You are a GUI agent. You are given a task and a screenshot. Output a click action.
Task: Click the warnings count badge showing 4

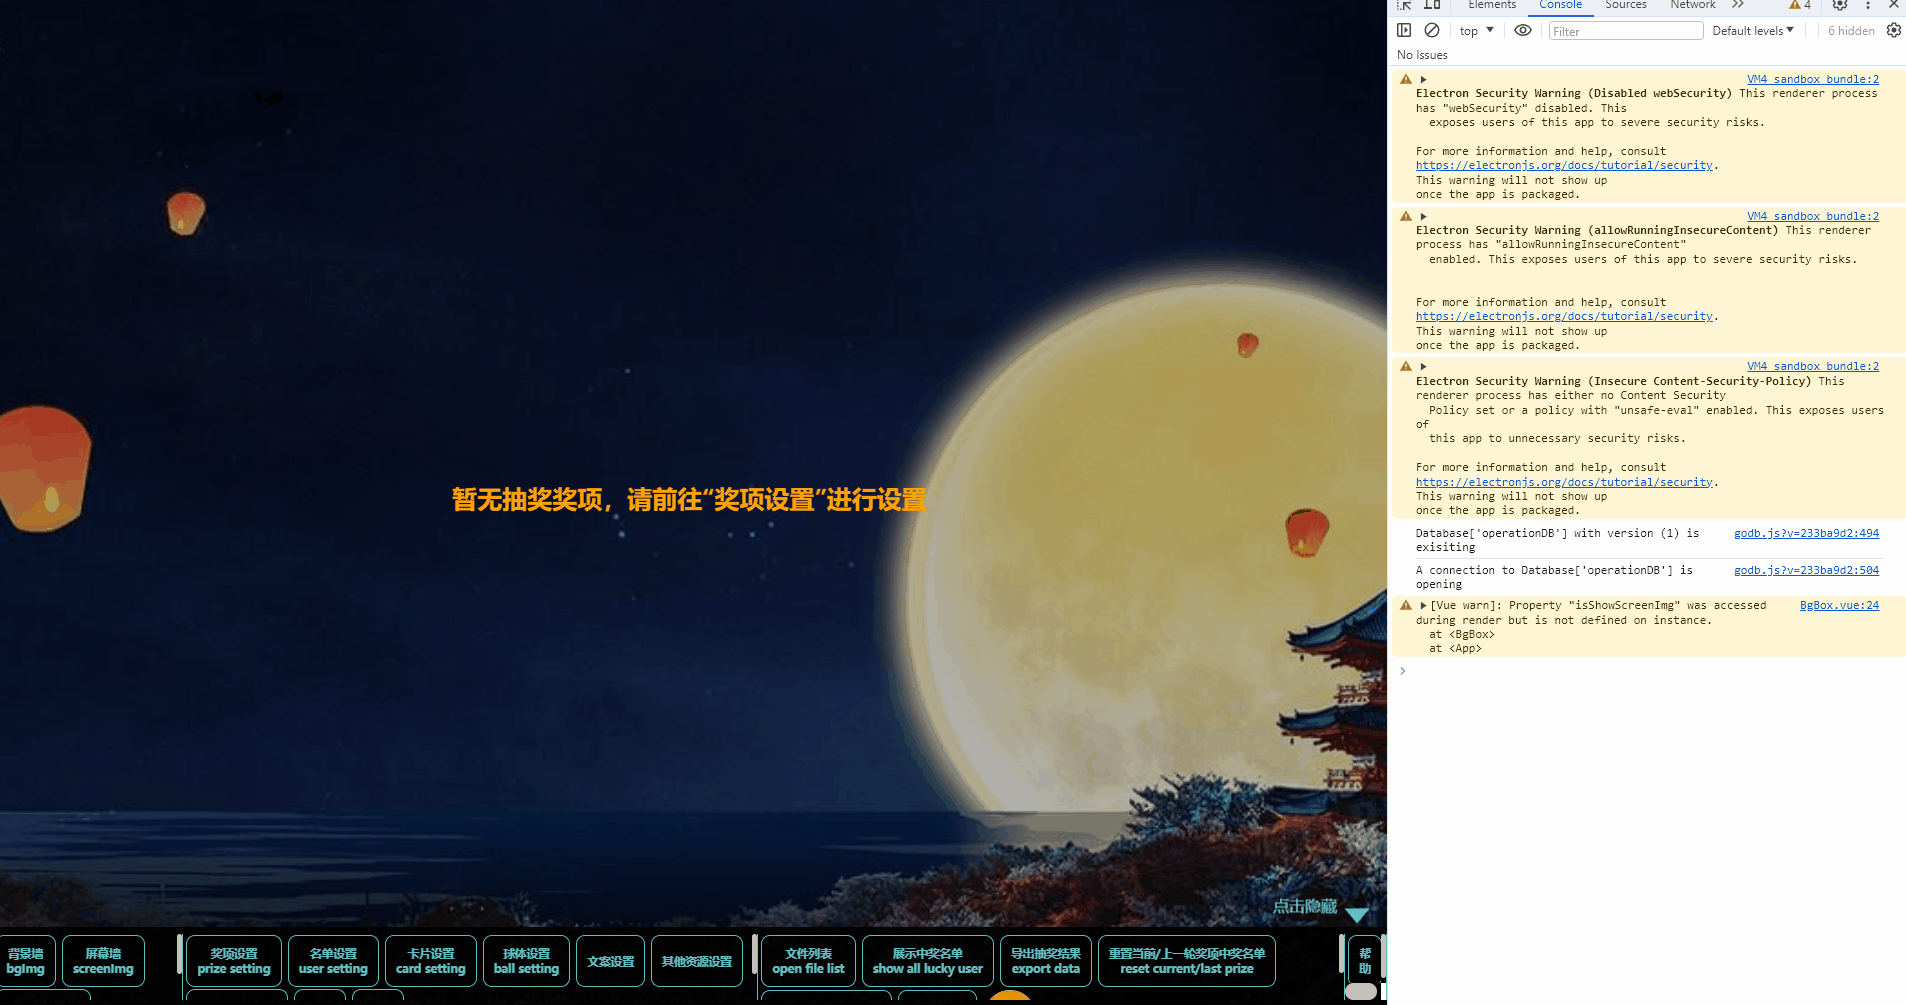coord(1800,5)
